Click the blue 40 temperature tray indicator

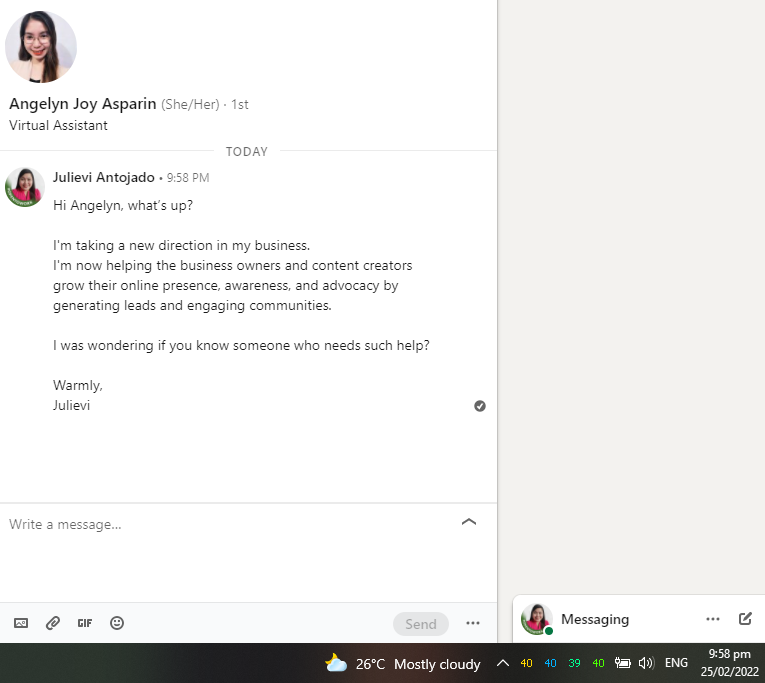click(x=550, y=663)
